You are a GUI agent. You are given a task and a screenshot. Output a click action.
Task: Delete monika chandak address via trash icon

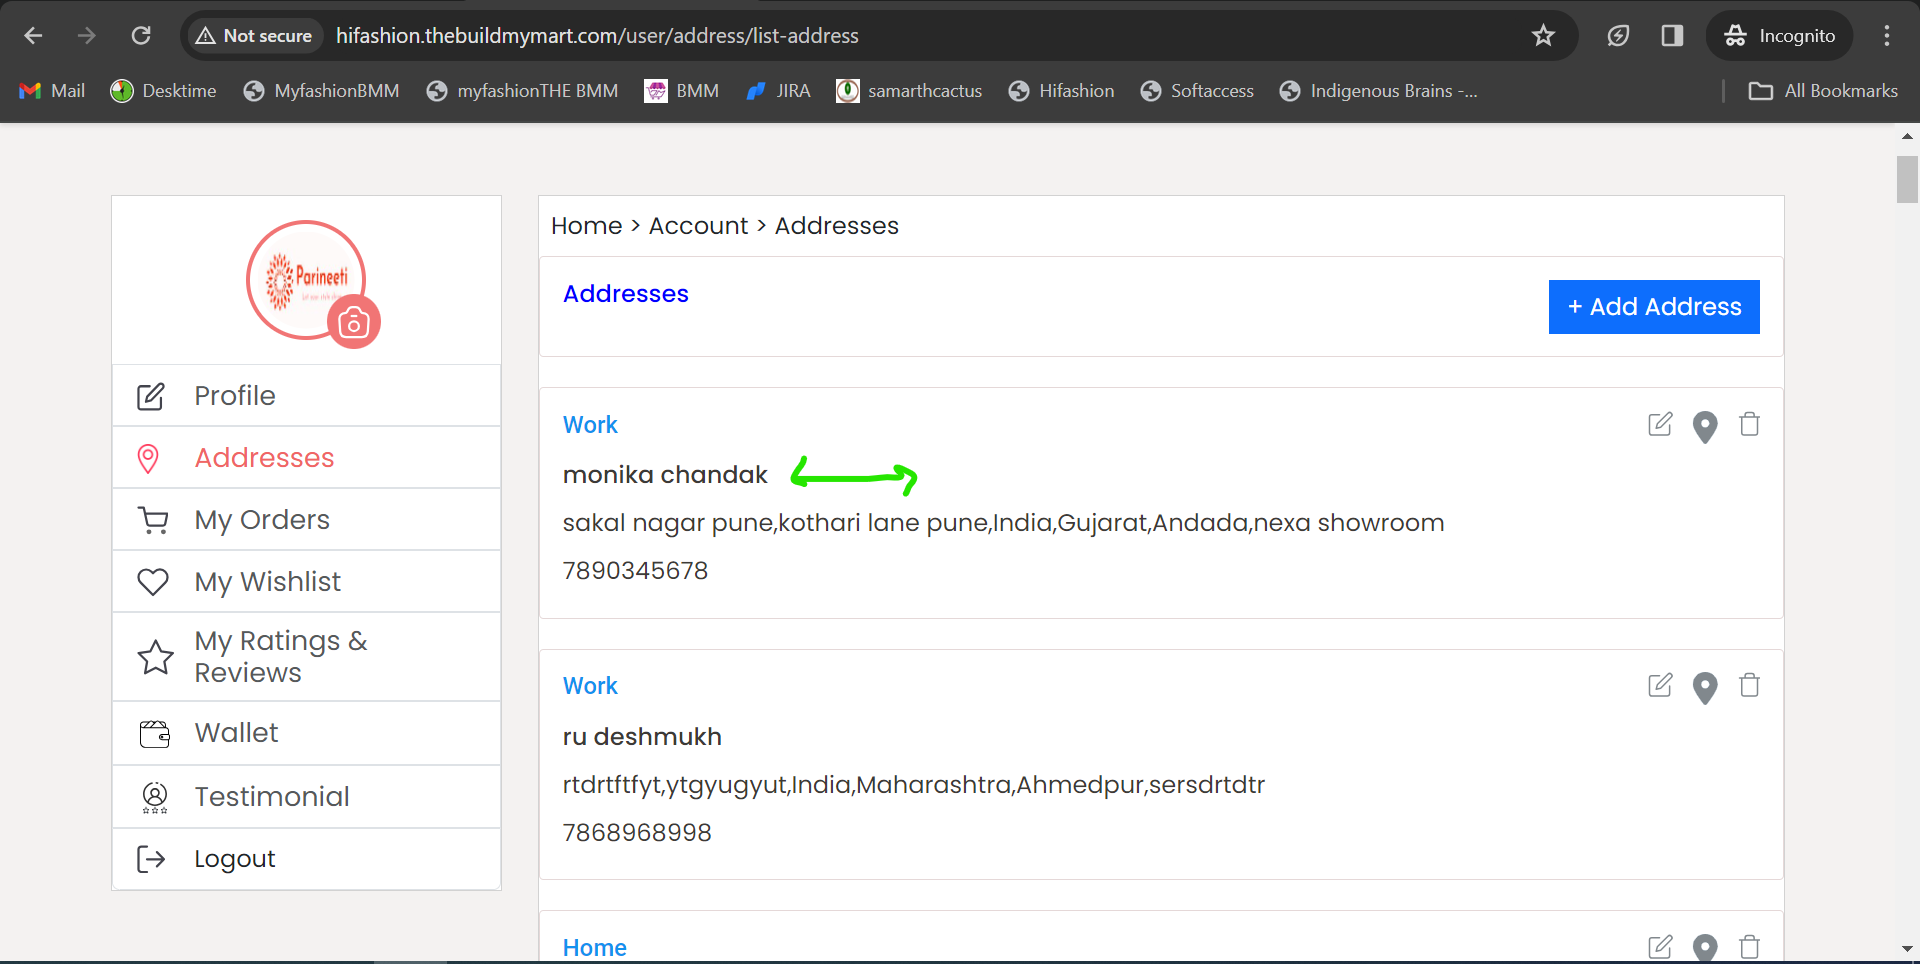coord(1749,424)
